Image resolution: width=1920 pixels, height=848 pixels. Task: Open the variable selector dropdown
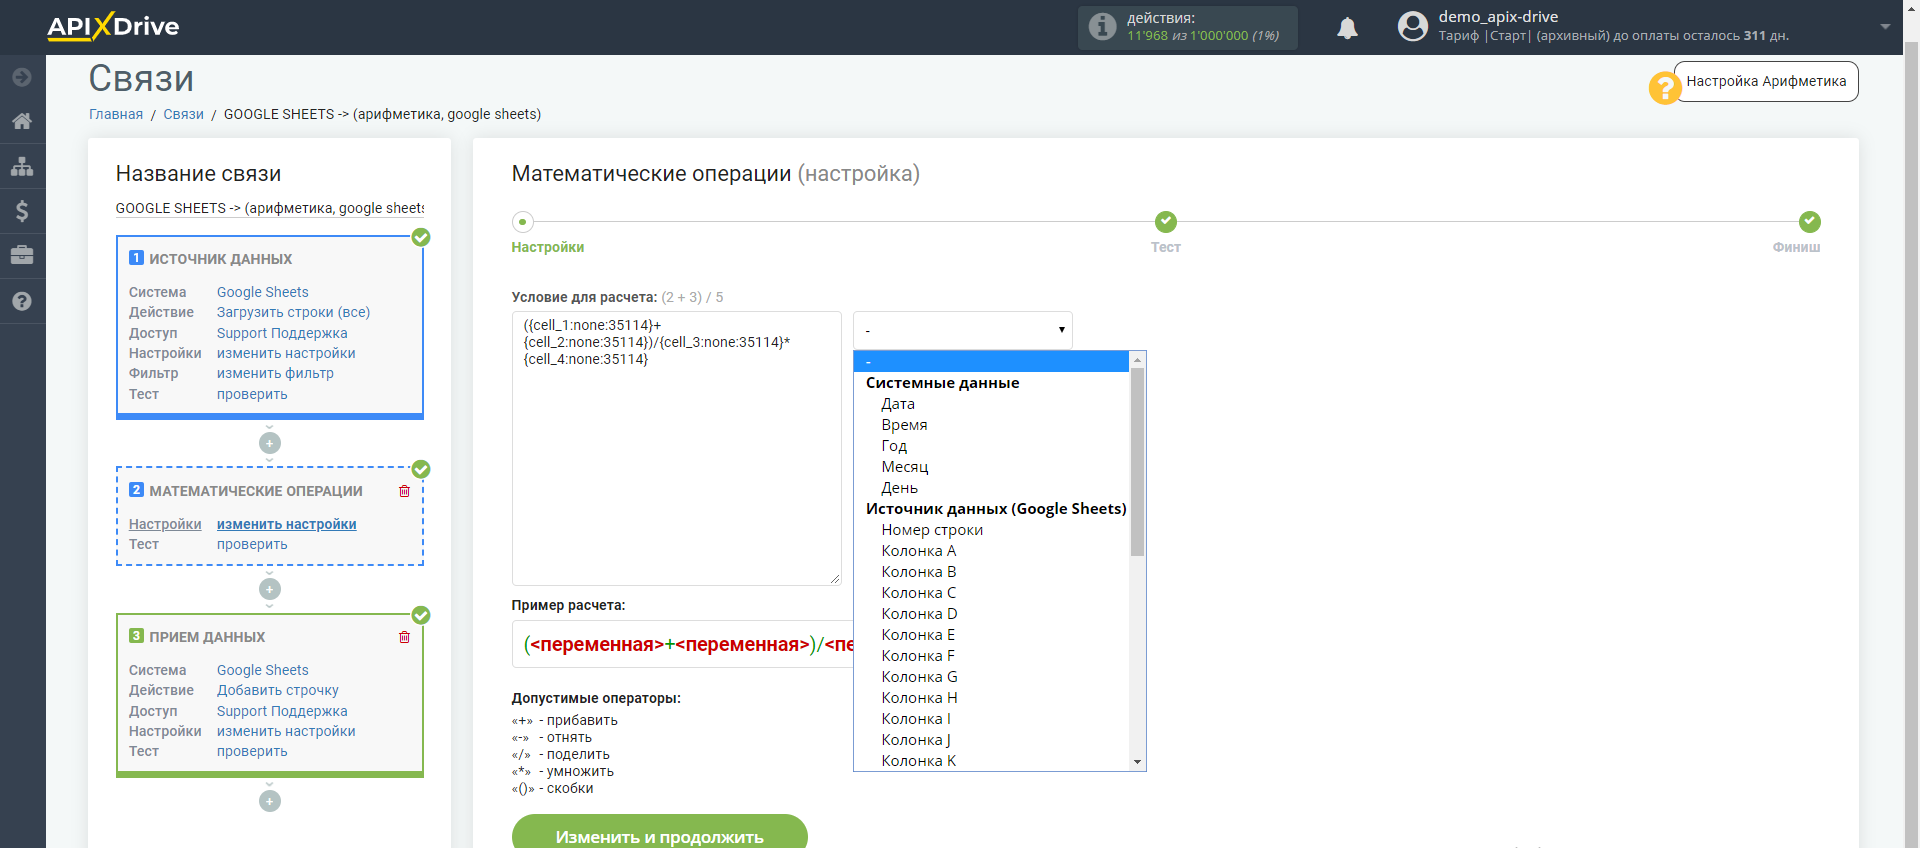pos(963,330)
